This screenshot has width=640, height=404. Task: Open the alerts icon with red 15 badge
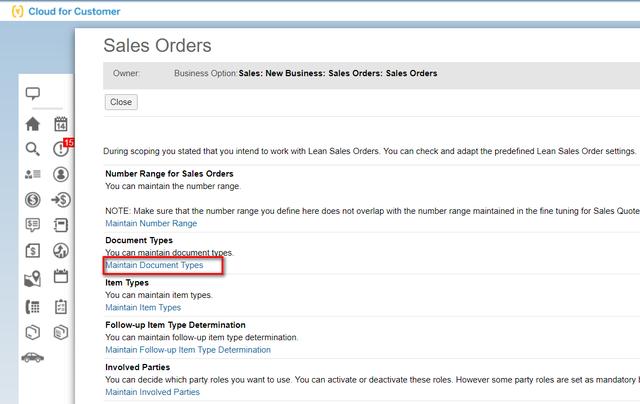[62, 148]
